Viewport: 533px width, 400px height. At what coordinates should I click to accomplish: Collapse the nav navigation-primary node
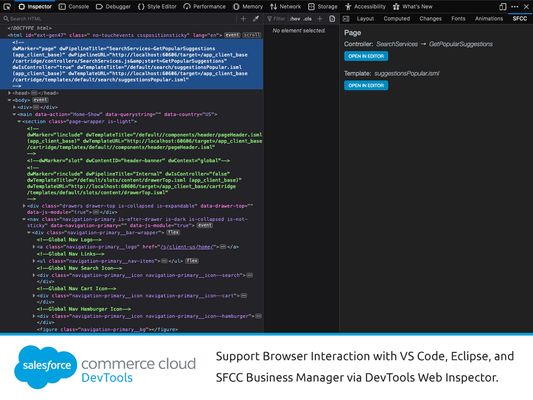click(24, 219)
